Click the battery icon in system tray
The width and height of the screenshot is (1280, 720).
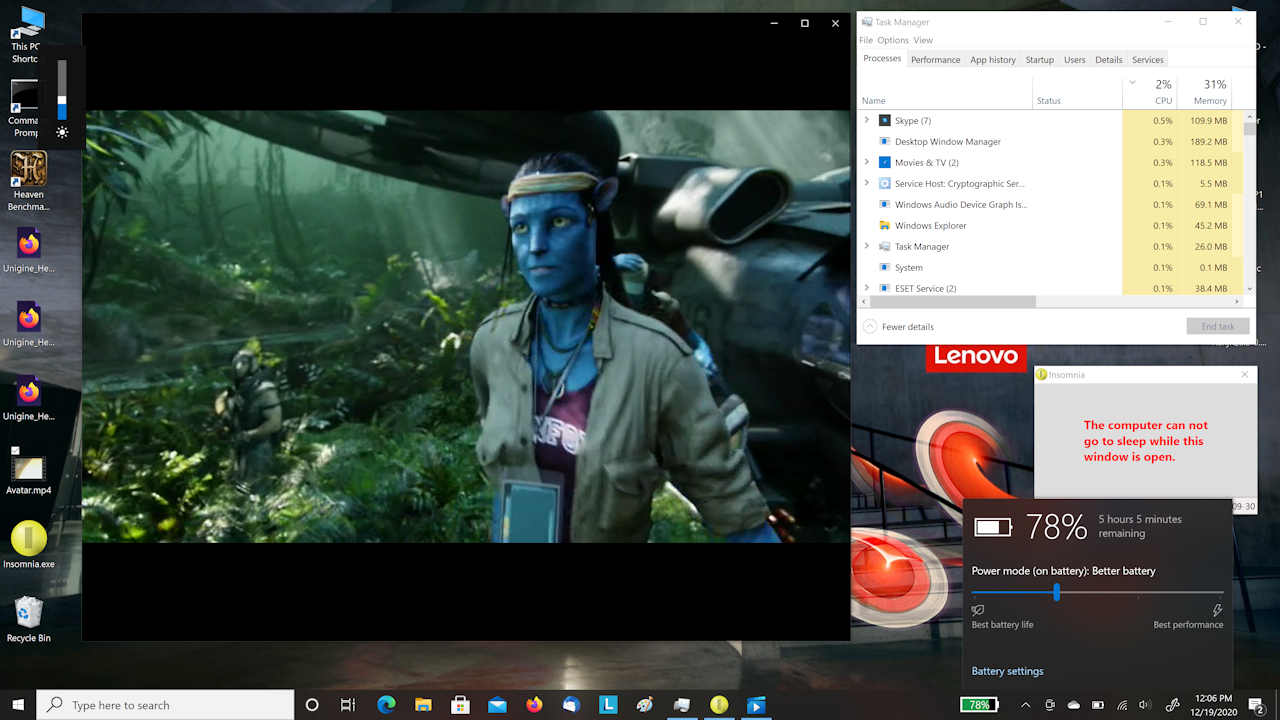(x=1098, y=705)
